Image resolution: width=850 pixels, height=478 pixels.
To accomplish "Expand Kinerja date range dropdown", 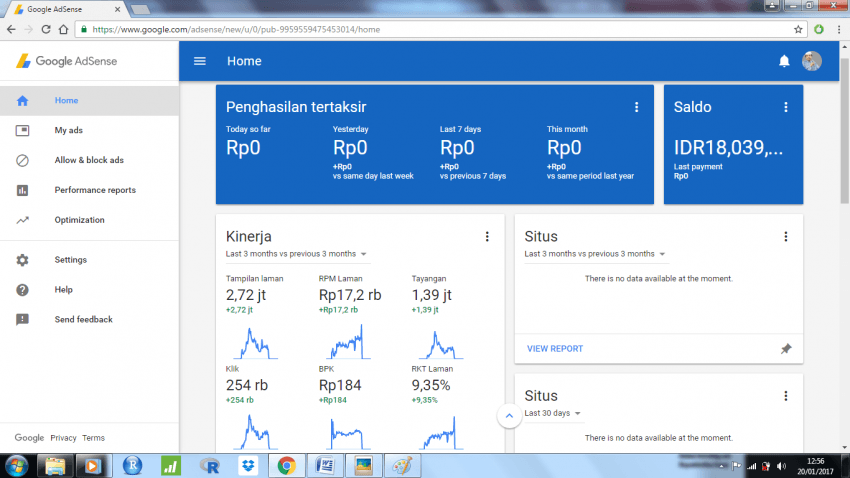I will (x=364, y=254).
